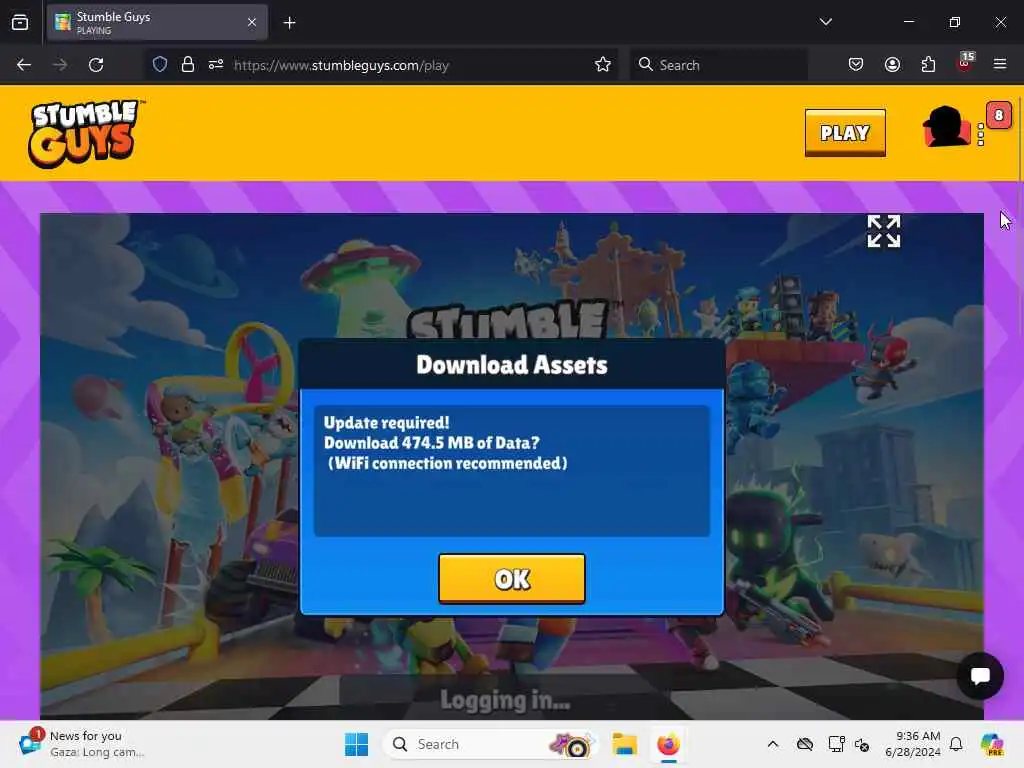The width and height of the screenshot is (1024, 768).
Task: Open Firefox application hamburger menu
Action: click(1000, 65)
